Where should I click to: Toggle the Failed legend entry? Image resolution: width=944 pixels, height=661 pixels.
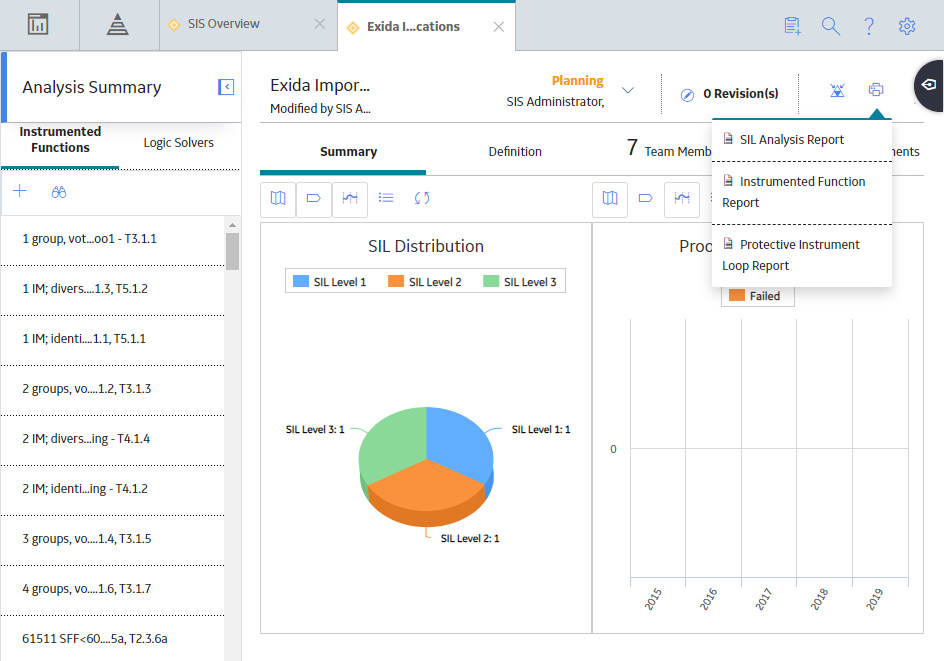(755, 296)
